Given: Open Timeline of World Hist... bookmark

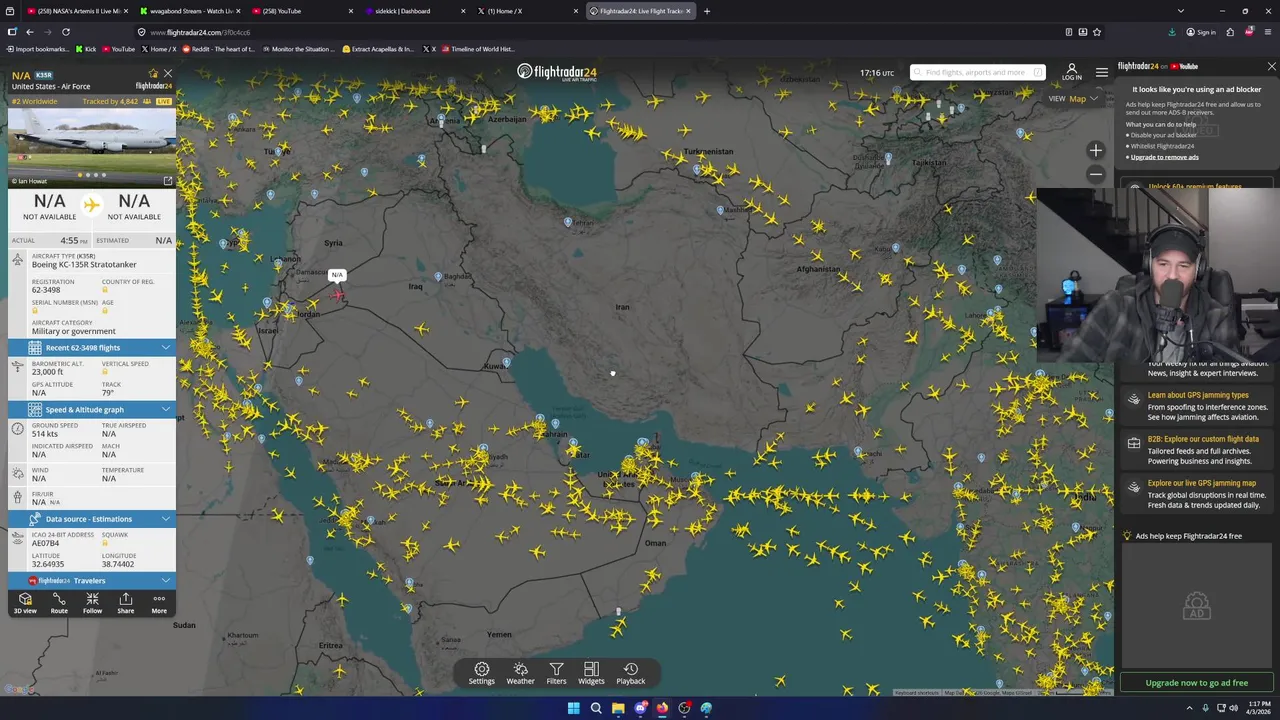Looking at the screenshot, I should tap(478, 49).
